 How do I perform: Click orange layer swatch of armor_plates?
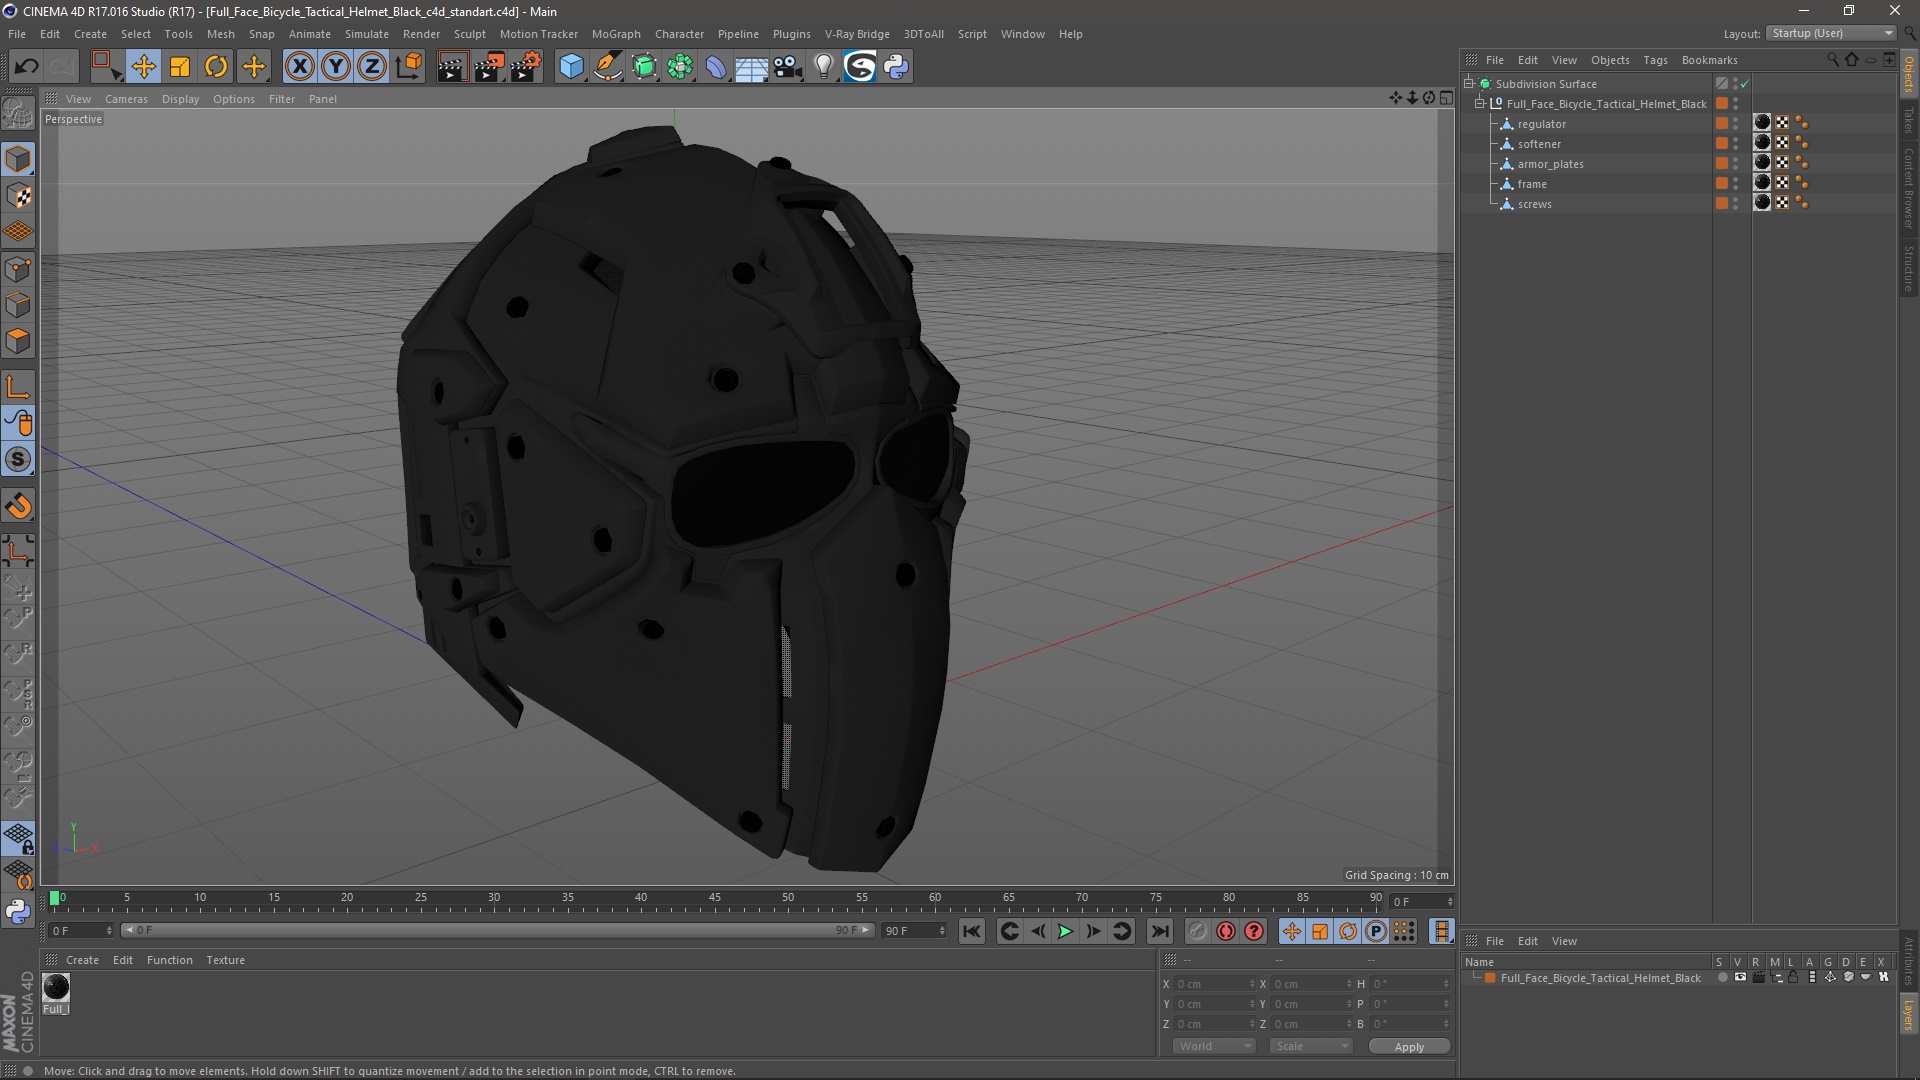click(x=1721, y=163)
